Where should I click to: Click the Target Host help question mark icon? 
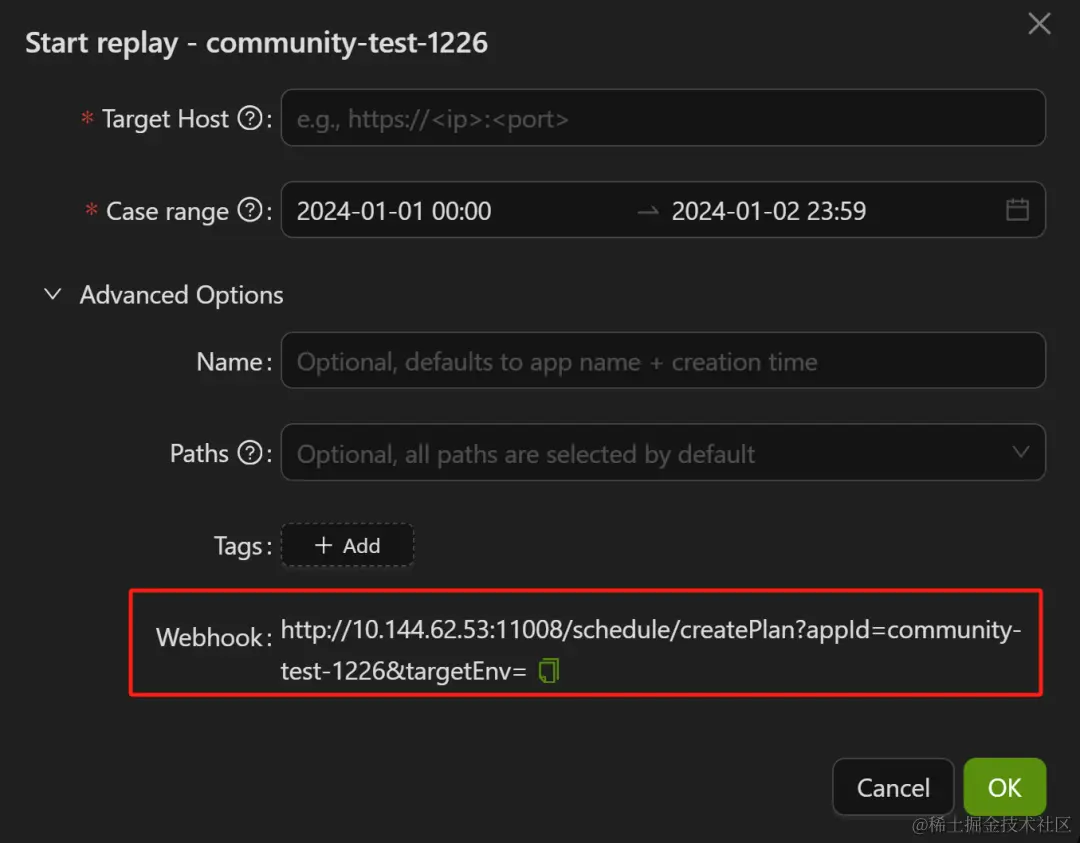click(250, 118)
